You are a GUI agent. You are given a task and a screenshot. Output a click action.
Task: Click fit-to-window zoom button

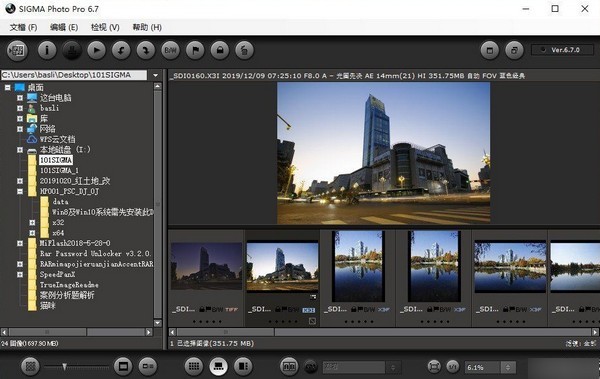[434, 367]
